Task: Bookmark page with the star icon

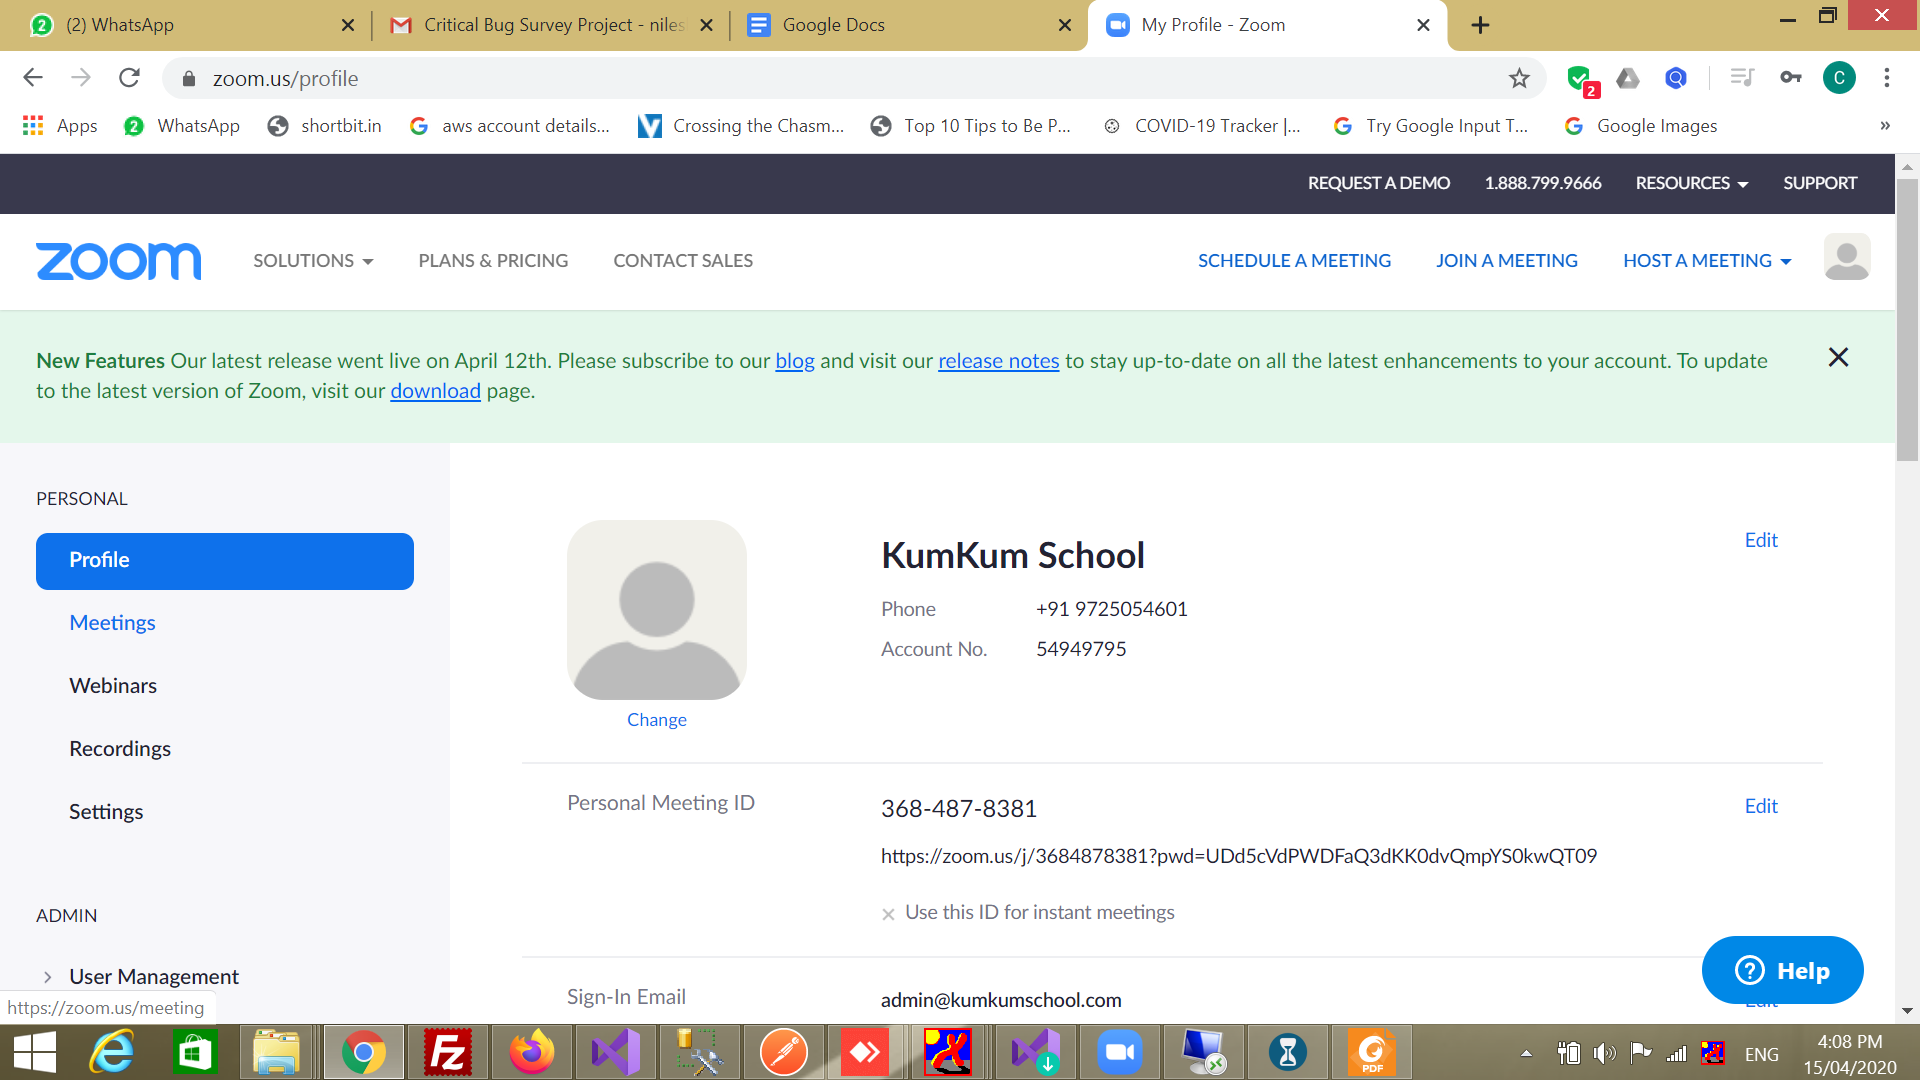Action: (1519, 78)
